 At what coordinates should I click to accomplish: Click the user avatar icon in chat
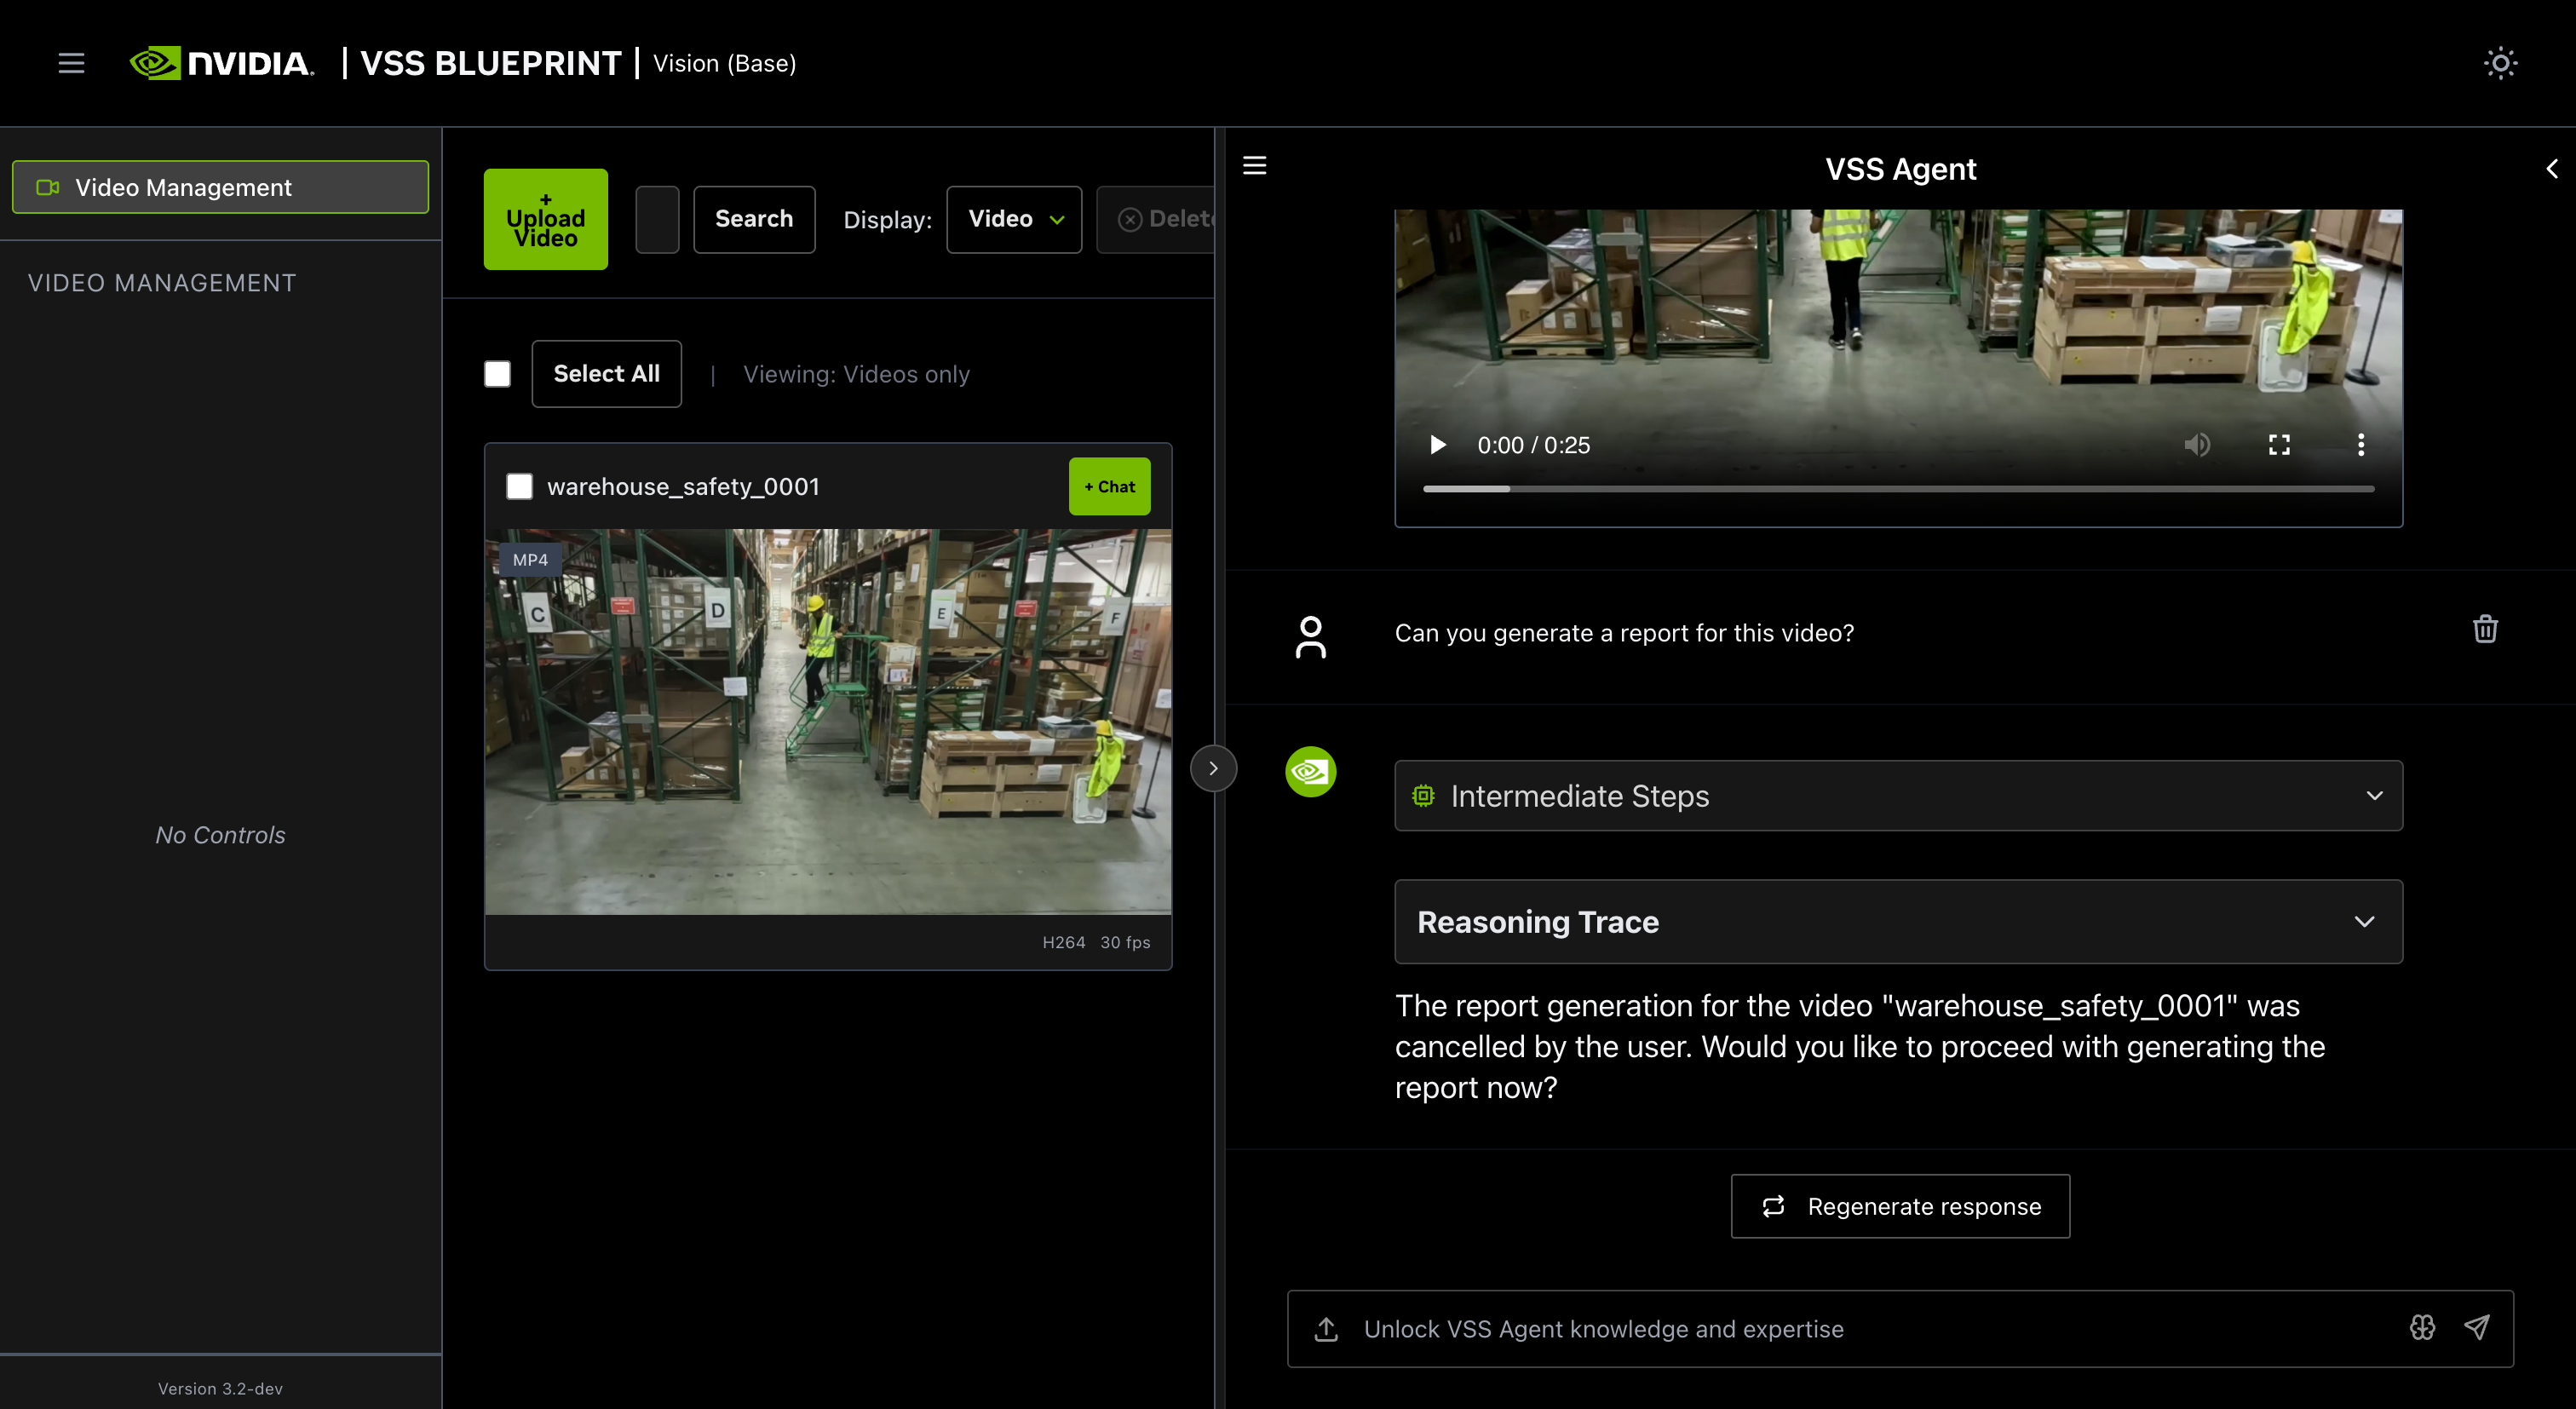(1310, 637)
